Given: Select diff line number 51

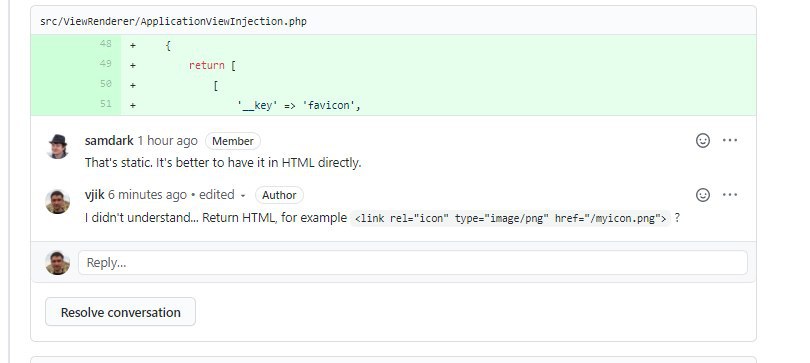Looking at the screenshot, I should 105,104.
